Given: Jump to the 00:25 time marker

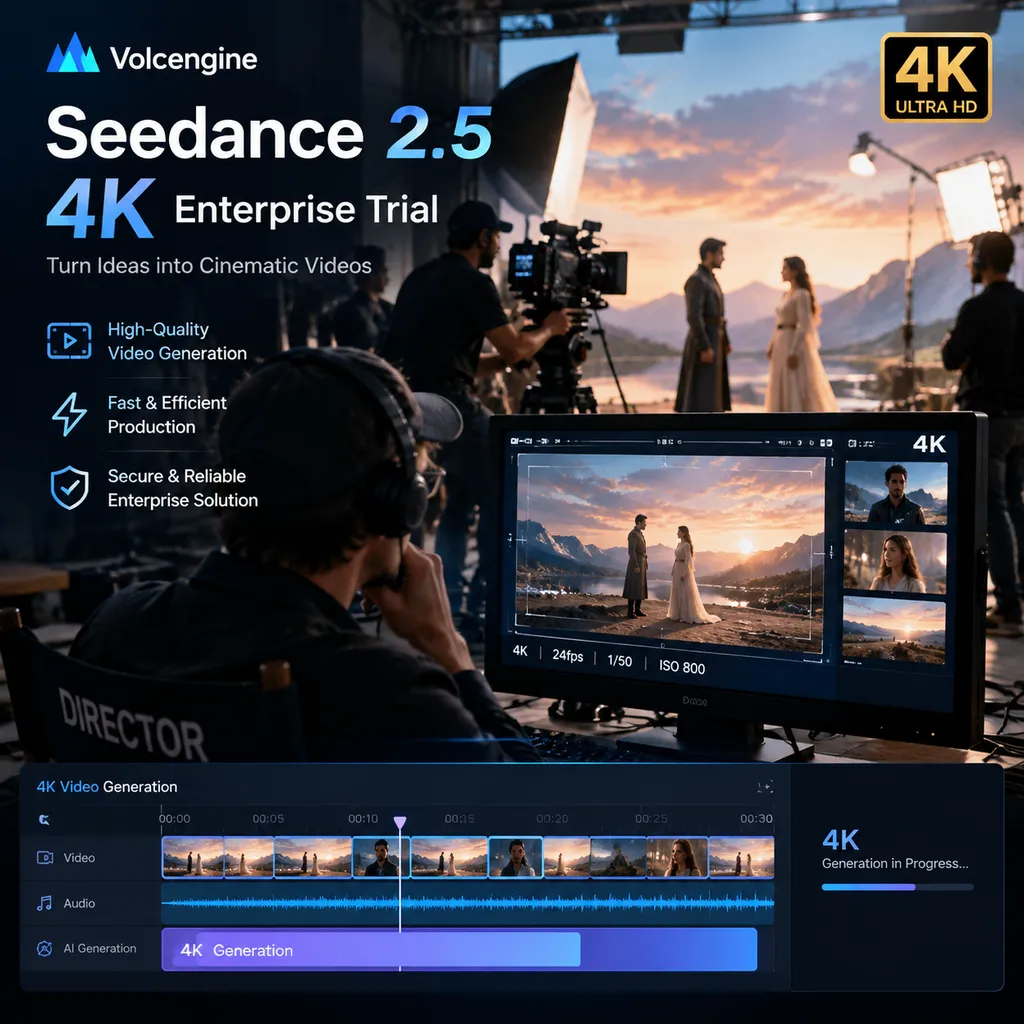Looking at the screenshot, I should [651, 818].
